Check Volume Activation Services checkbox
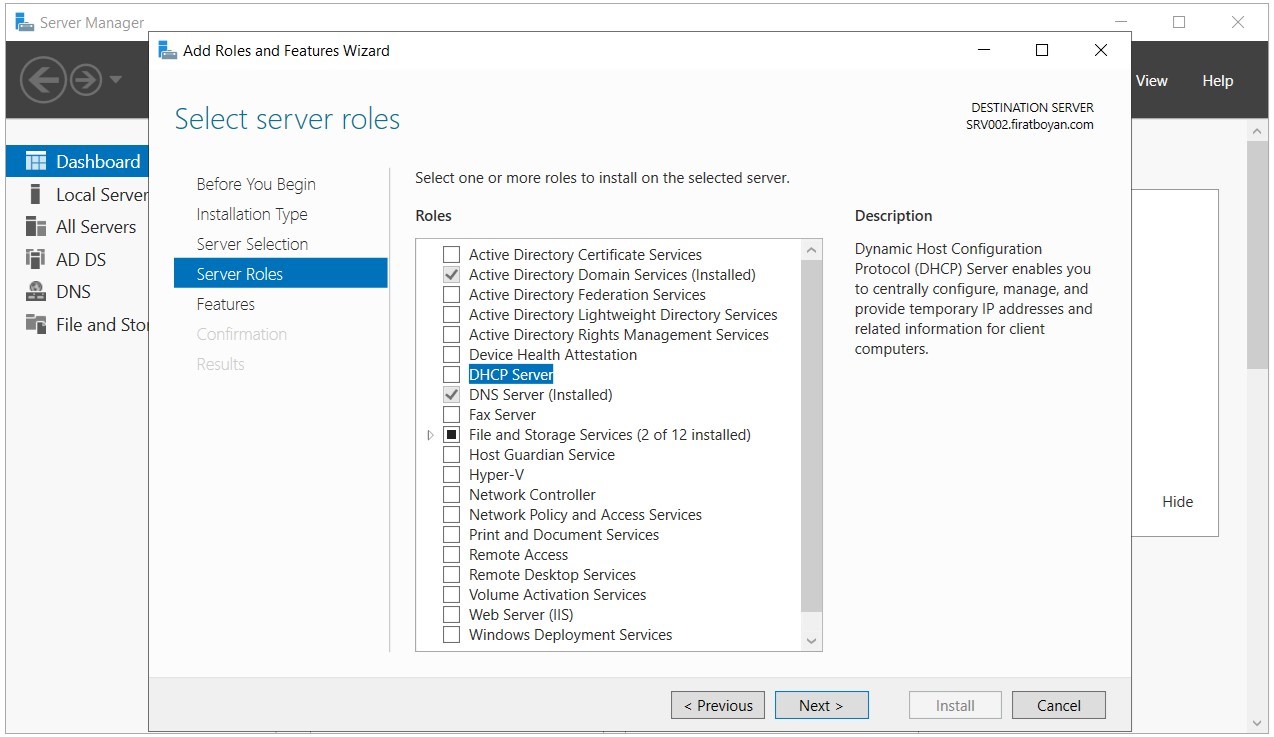This screenshot has height=737, width=1274. 452,595
